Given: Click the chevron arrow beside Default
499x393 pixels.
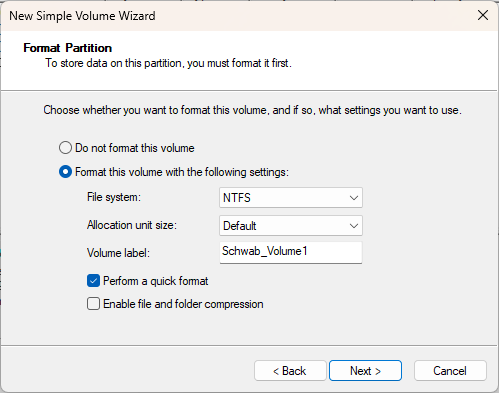Looking at the screenshot, I should coord(354,226).
